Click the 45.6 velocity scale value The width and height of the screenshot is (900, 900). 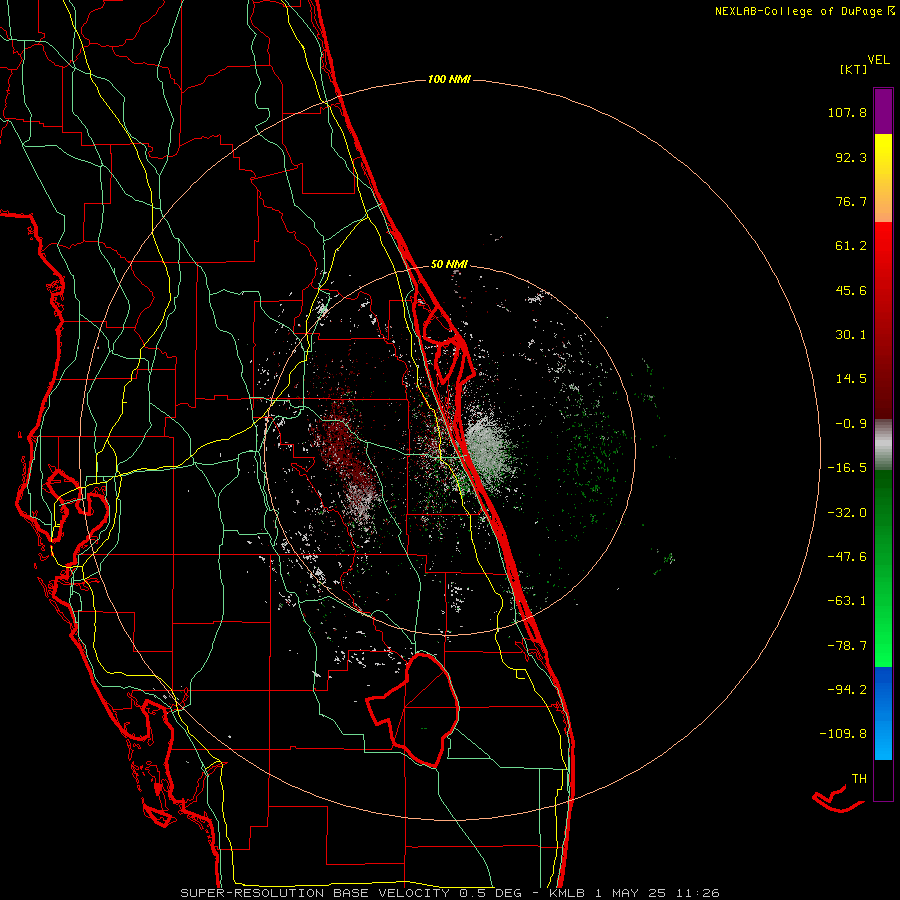click(x=851, y=290)
